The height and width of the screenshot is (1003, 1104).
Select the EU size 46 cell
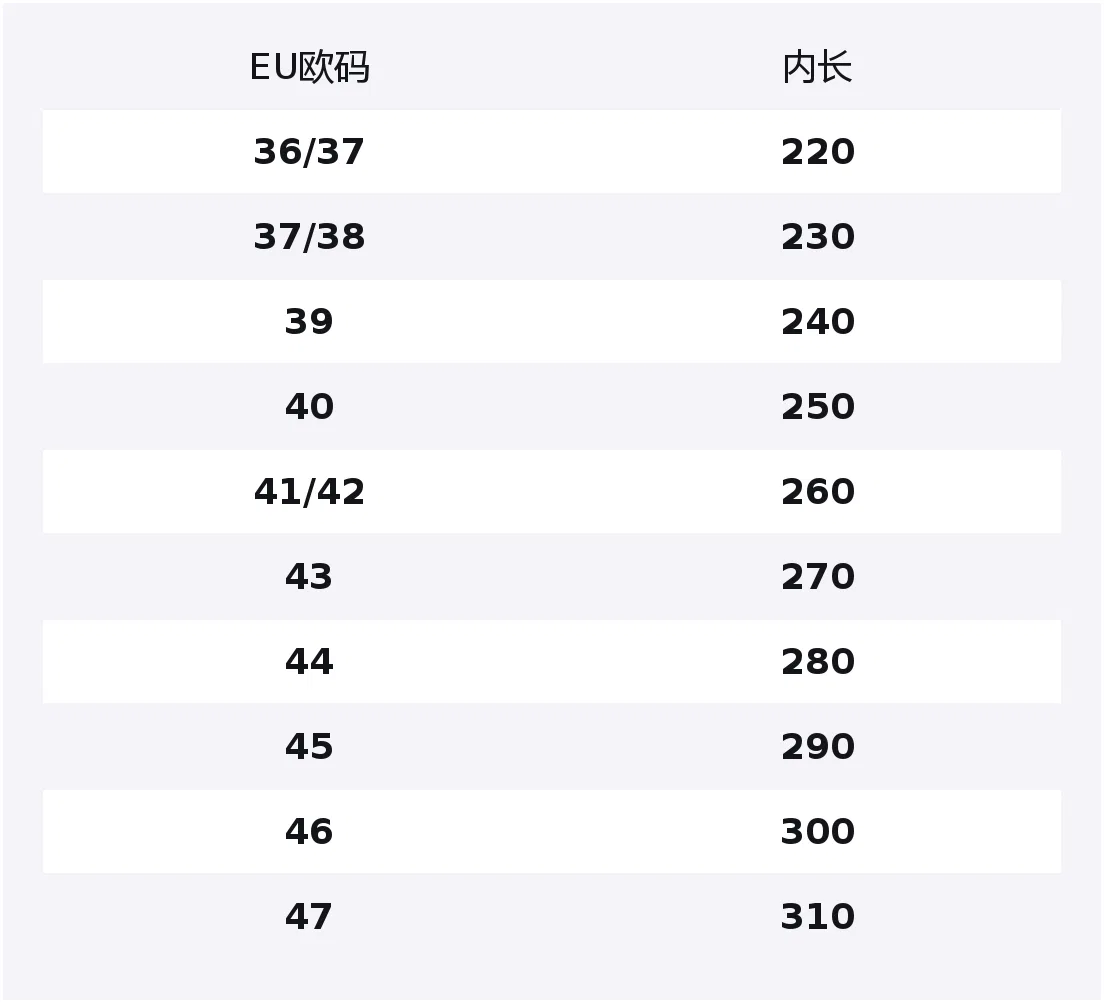tap(309, 832)
